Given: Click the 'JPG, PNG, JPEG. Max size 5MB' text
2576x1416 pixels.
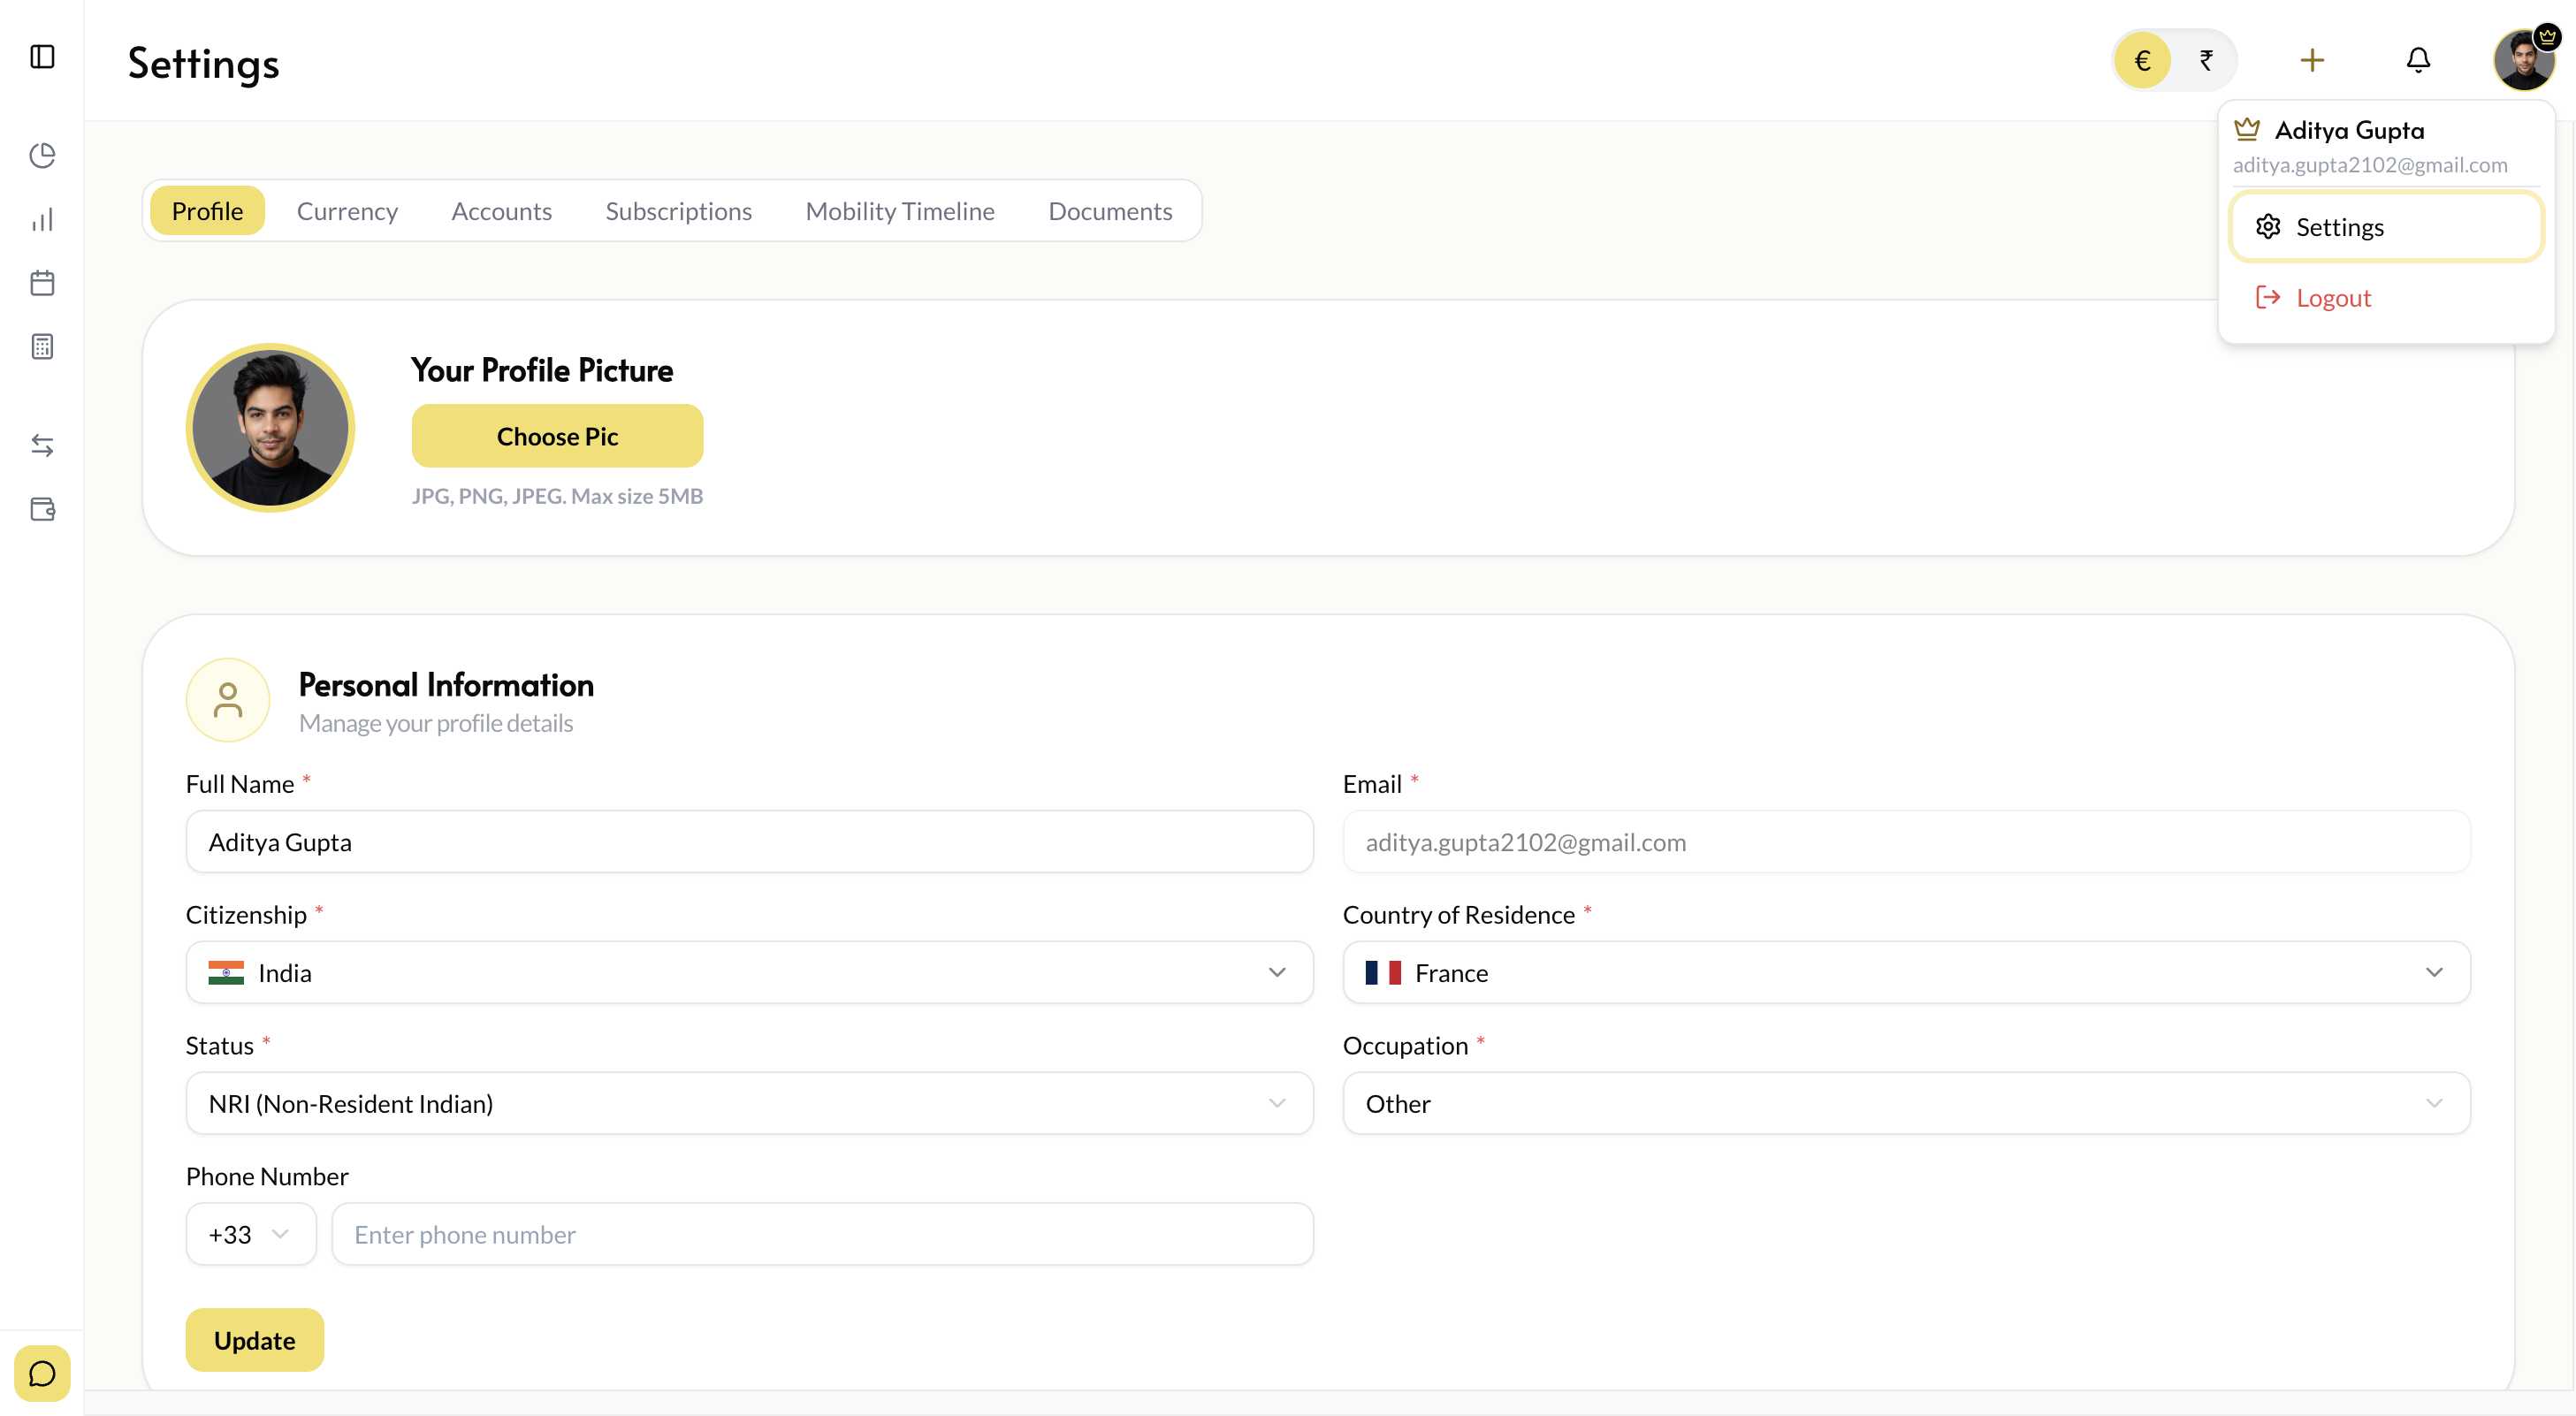Looking at the screenshot, I should (557, 496).
